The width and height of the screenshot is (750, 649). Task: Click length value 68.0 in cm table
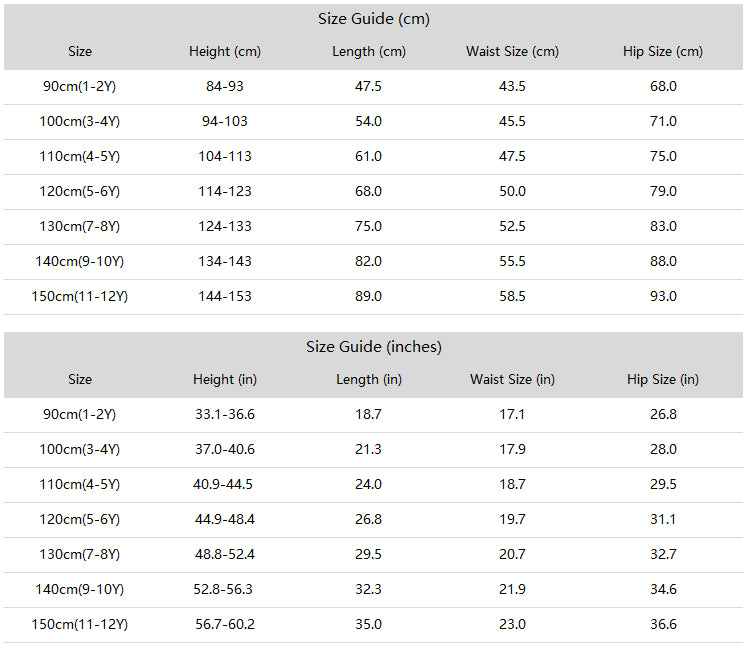click(368, 191)
